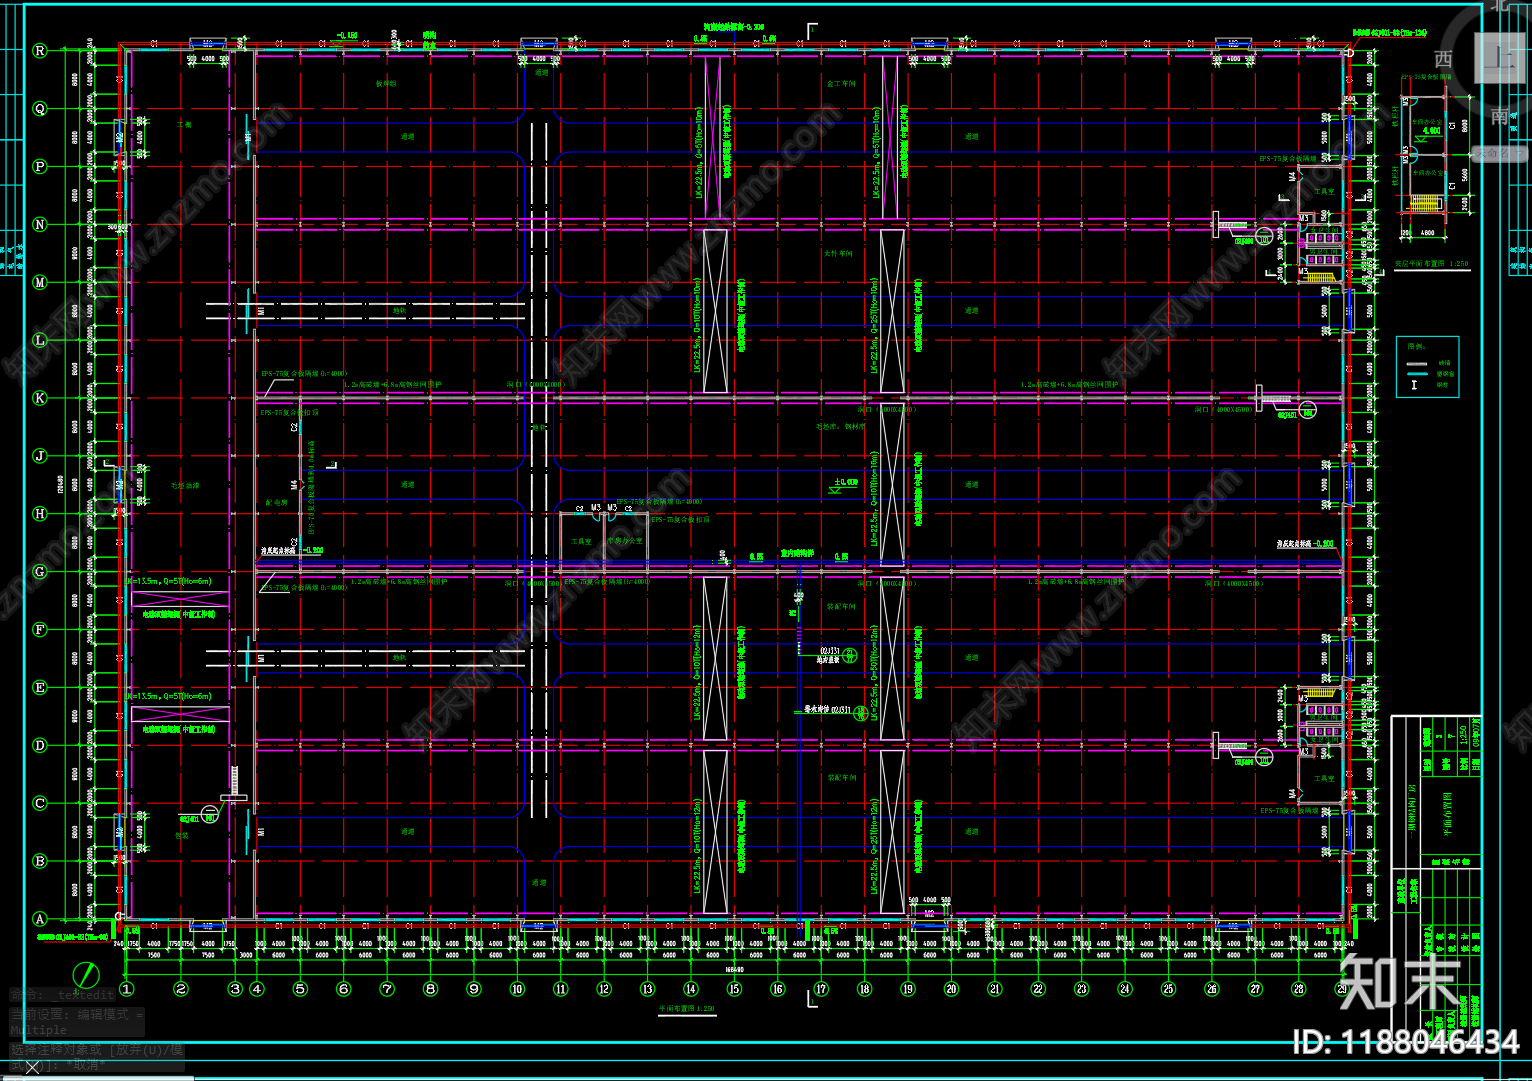Open the 未命名 UCS dropdown below the ViewCube
The height and width of the screenshot is (1081, 1532).
[1500, 154]
